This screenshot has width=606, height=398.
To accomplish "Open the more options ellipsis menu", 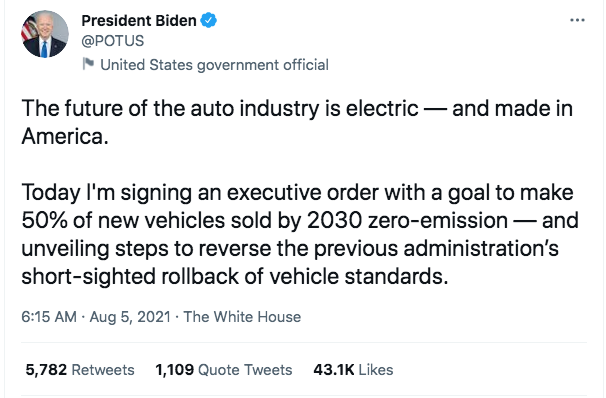I will click(x=577, y=20).
